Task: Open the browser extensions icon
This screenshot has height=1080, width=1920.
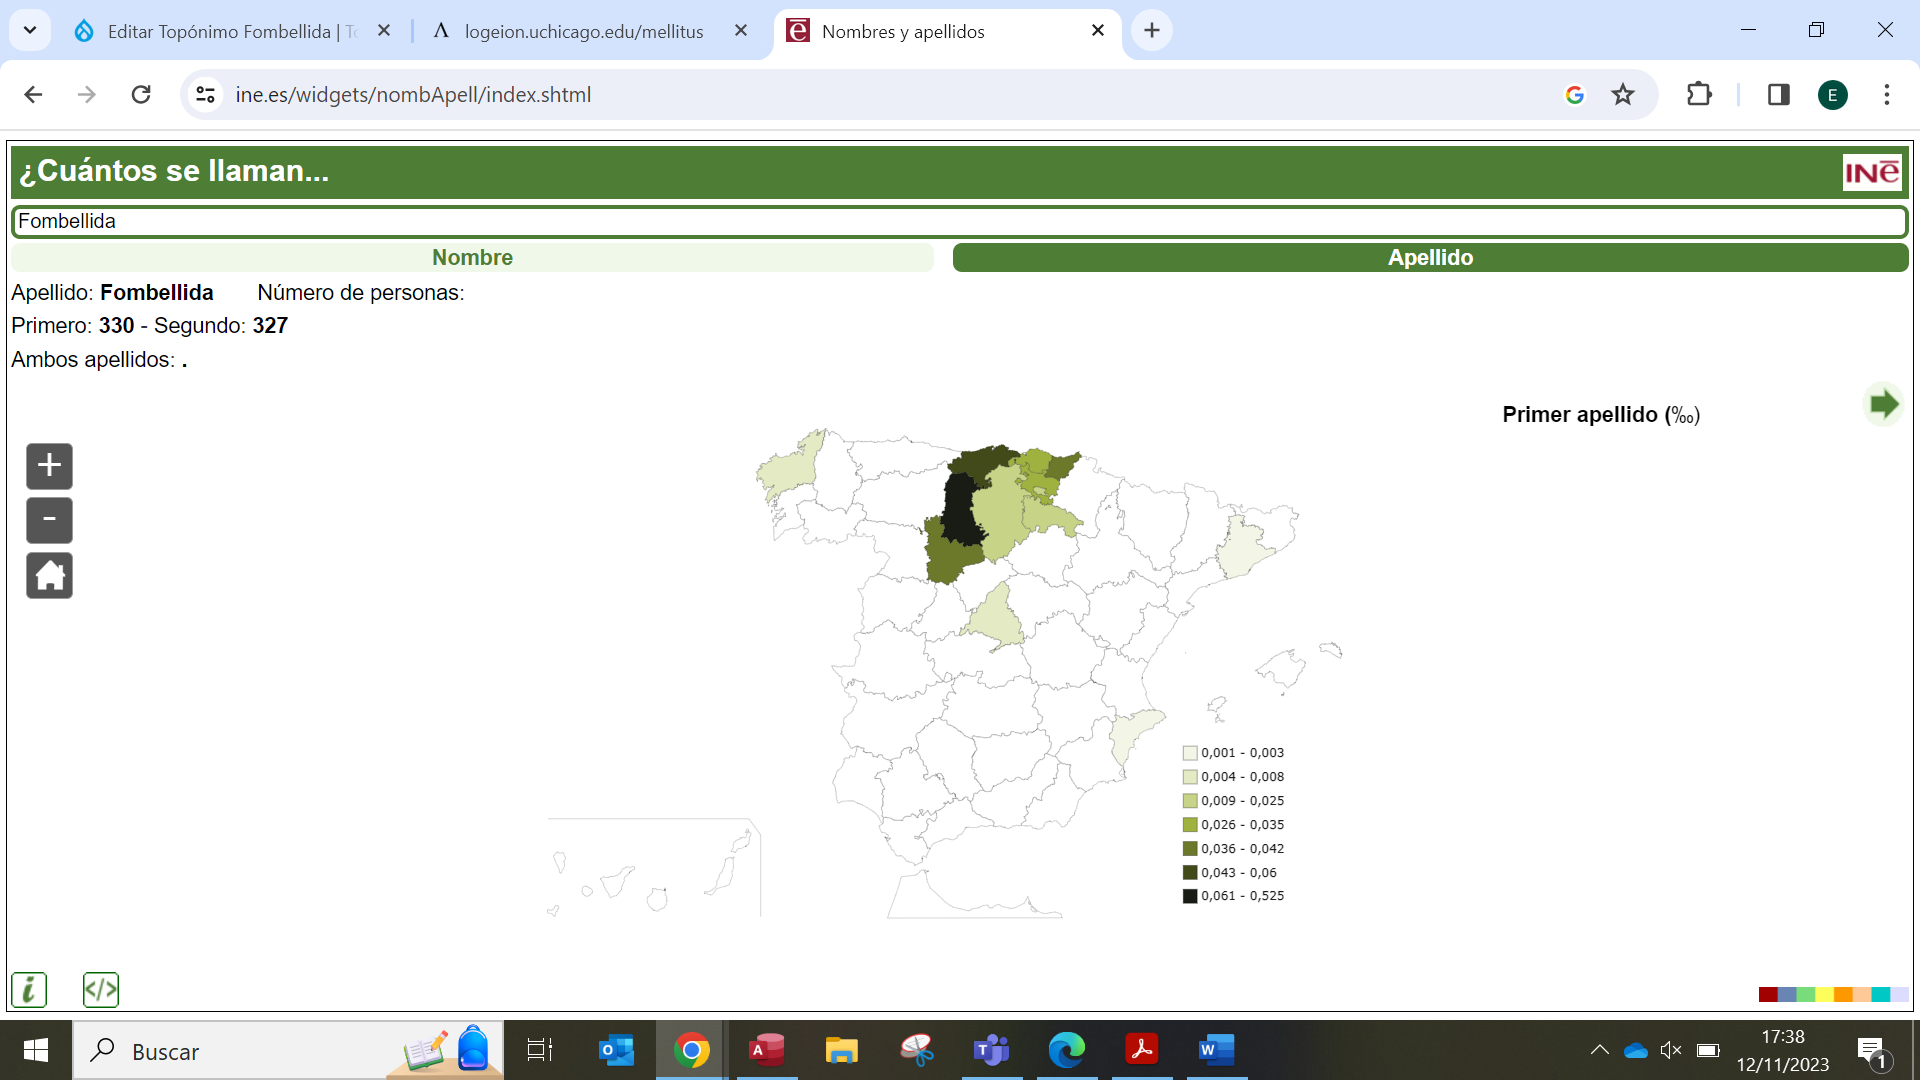Action: click(x=1699, y=95)
